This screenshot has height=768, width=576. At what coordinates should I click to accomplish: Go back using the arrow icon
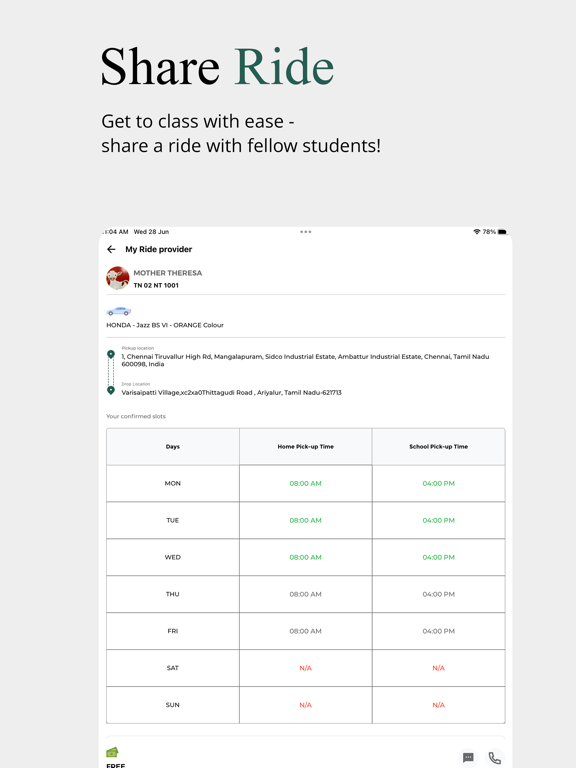(x=111, y=249)
